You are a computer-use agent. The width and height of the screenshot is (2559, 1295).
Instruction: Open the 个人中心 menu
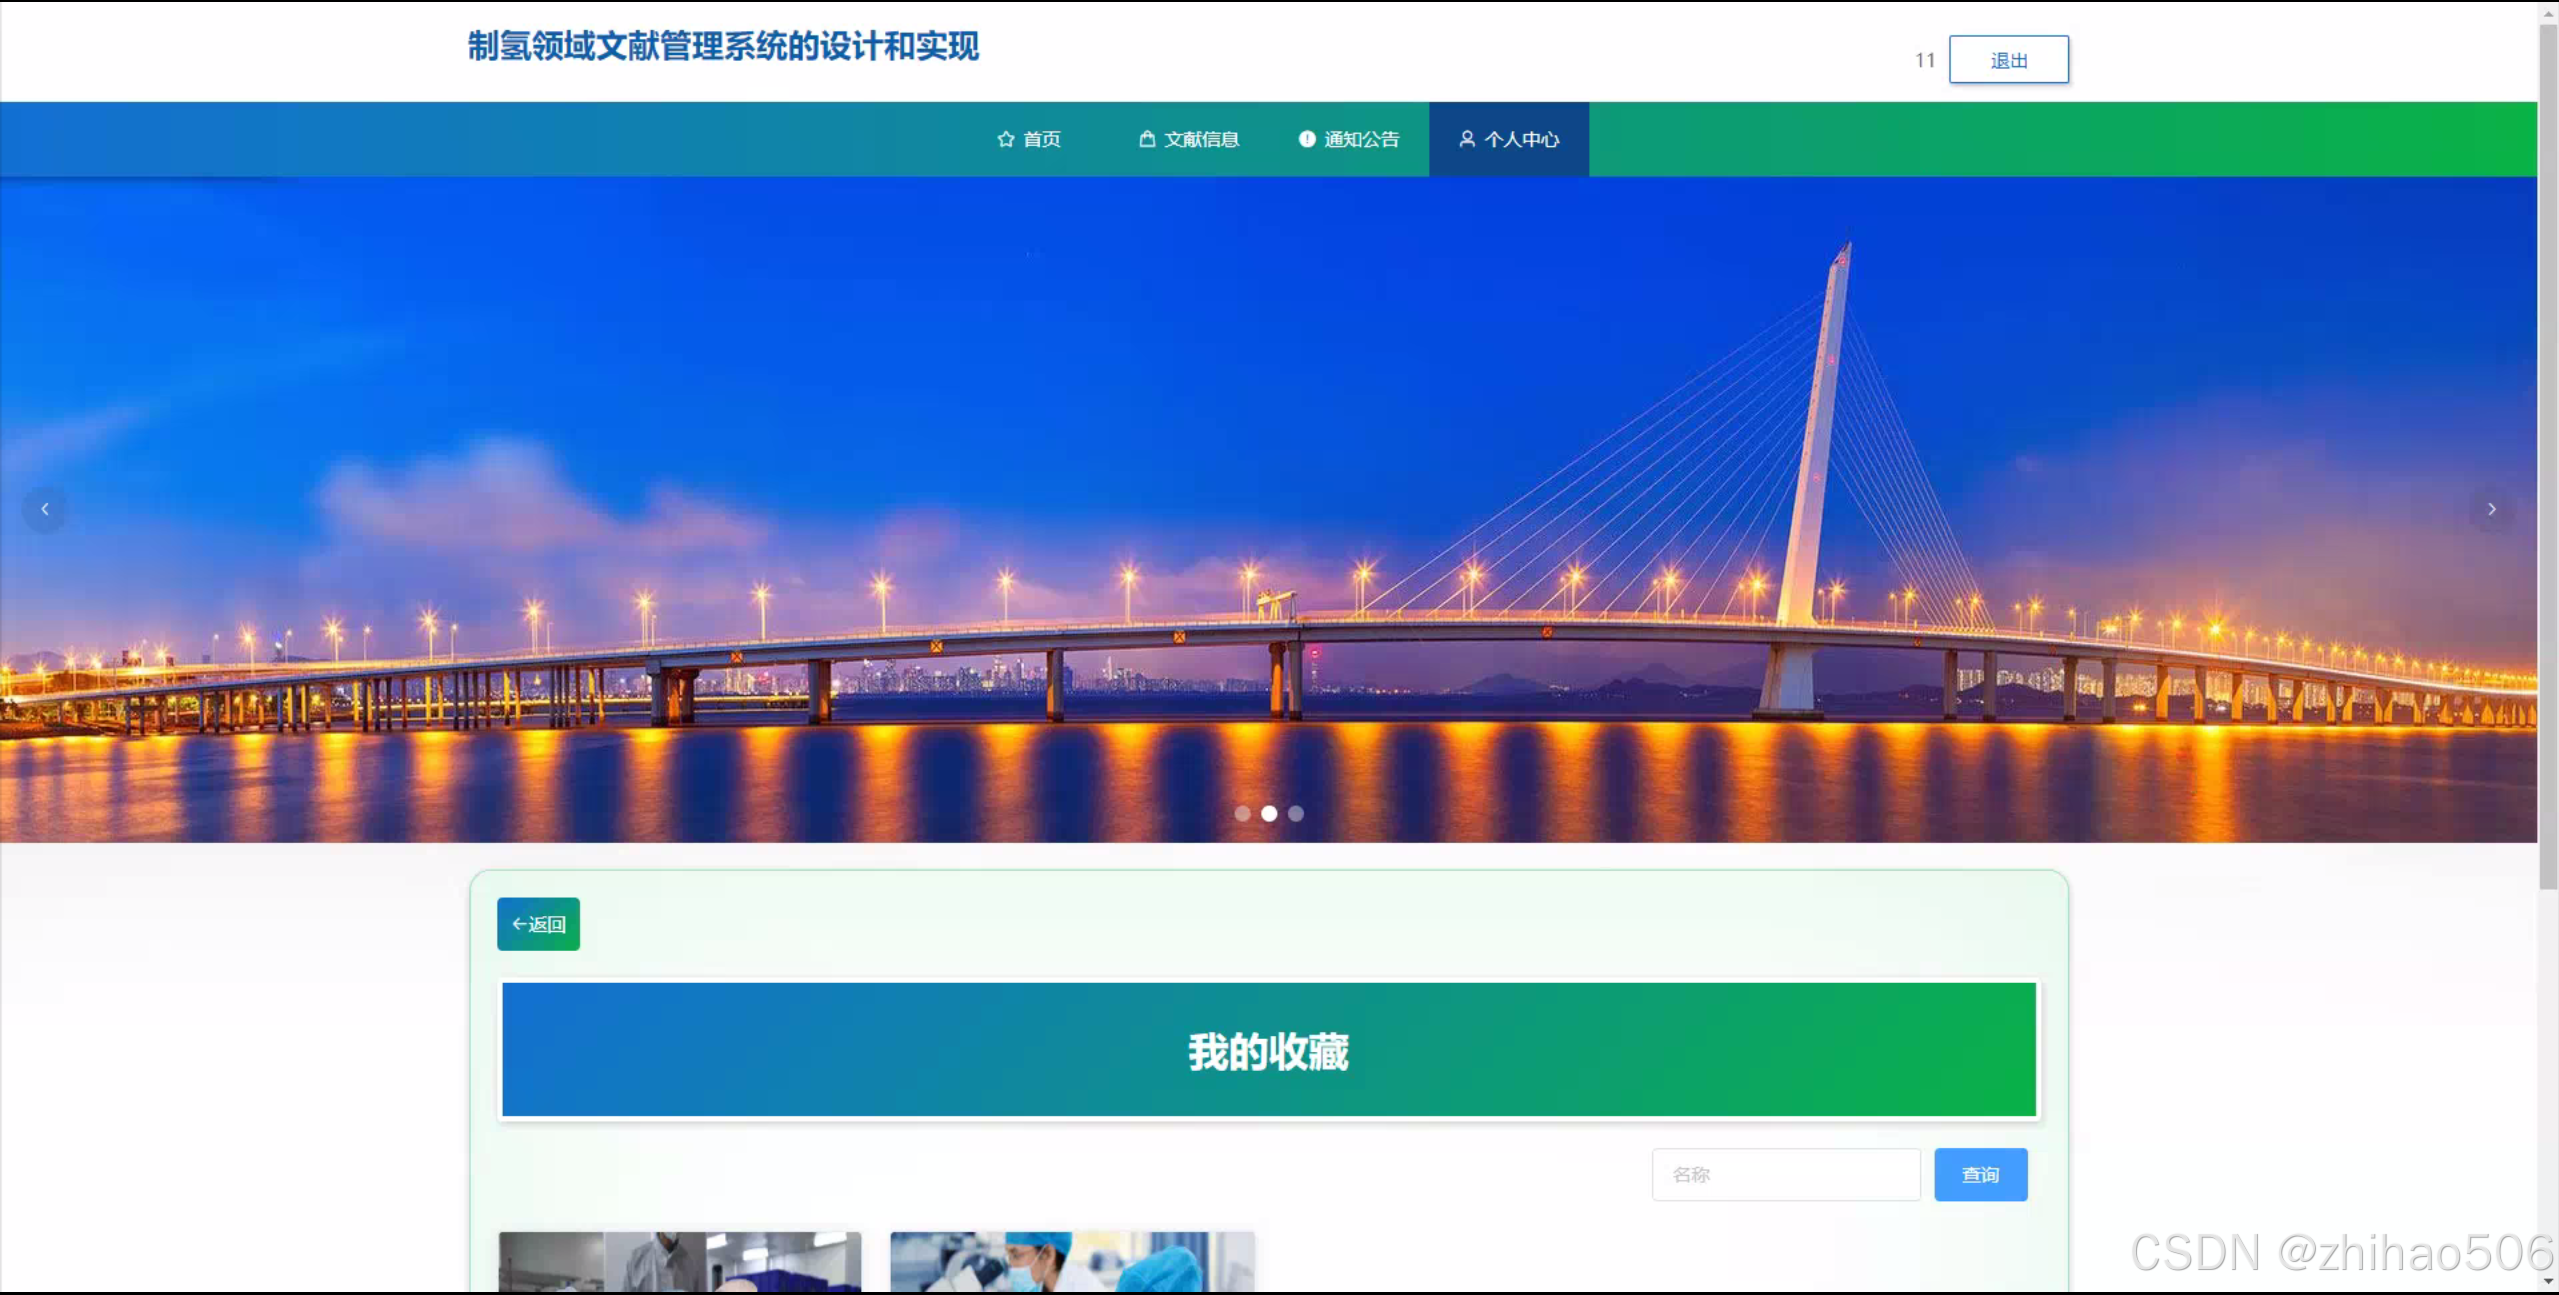(x=1521, y=139)
